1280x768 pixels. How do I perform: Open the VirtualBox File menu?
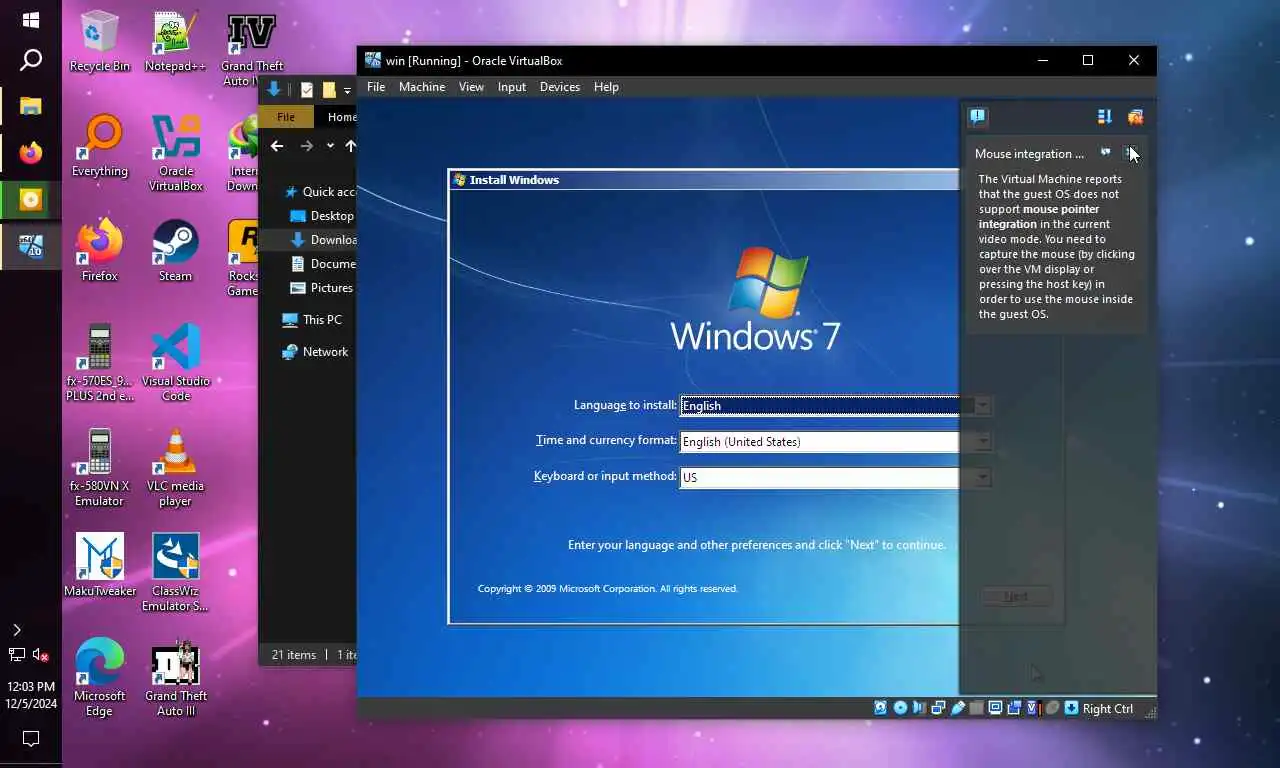pos(376,87)
